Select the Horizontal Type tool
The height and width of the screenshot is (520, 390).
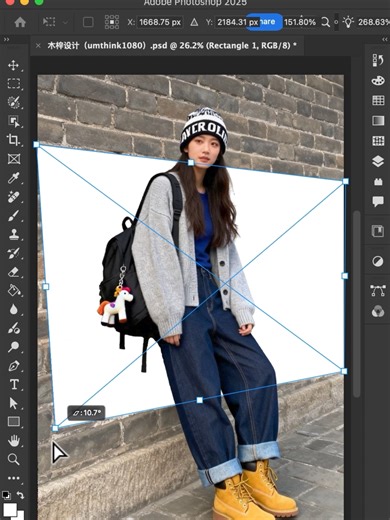[x=14, y=385]
